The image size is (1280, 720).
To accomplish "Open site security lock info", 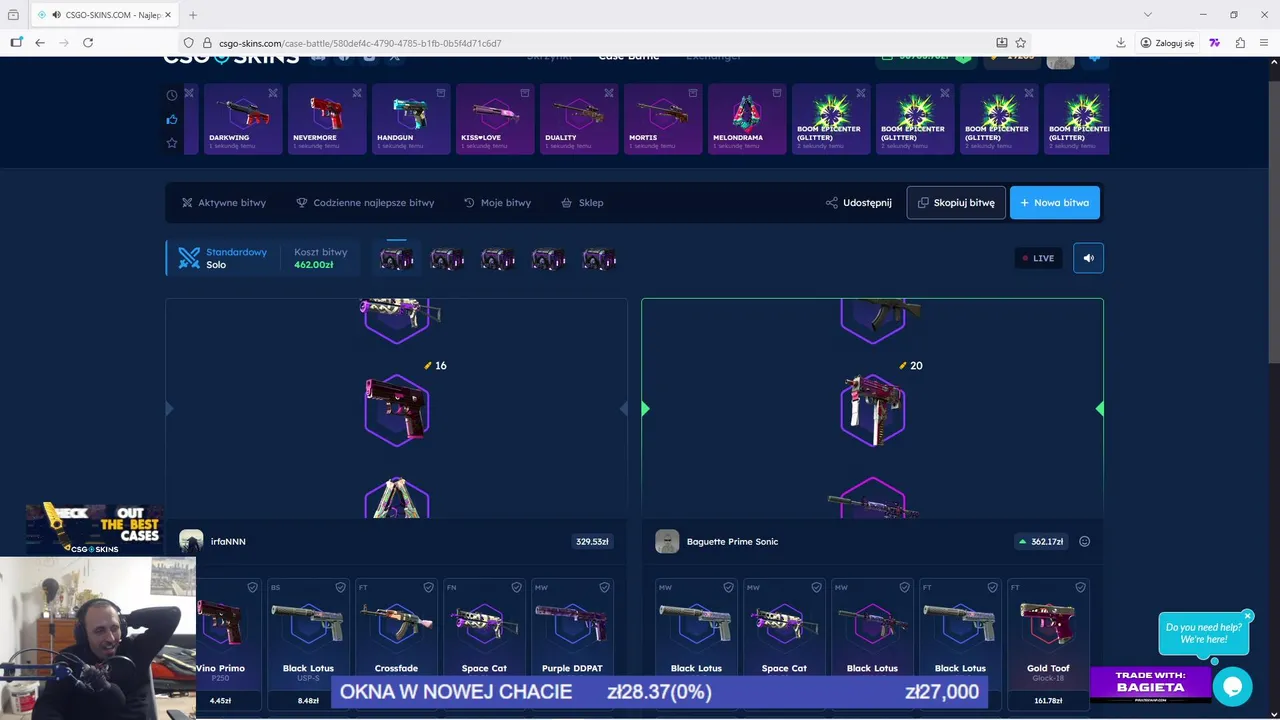I will click(x=208, y=43).
